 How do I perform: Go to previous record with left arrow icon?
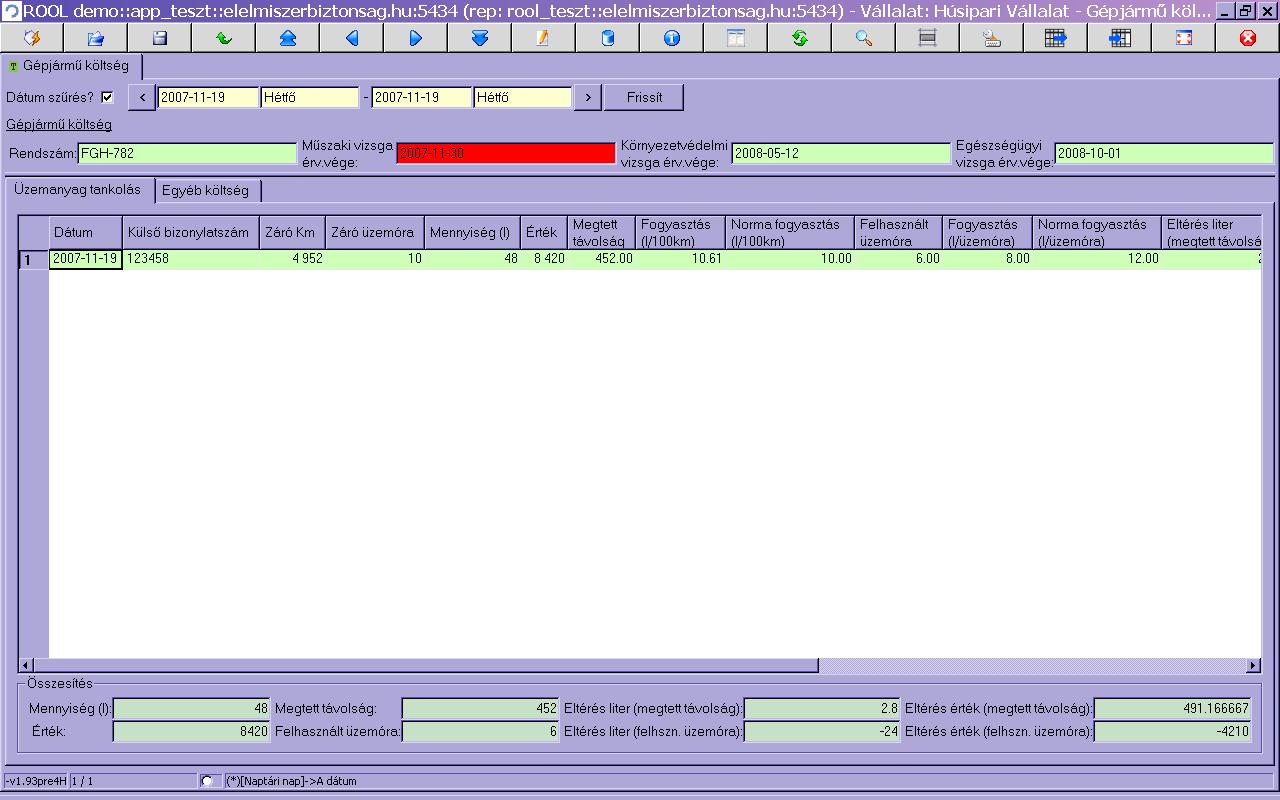[352, 38]
